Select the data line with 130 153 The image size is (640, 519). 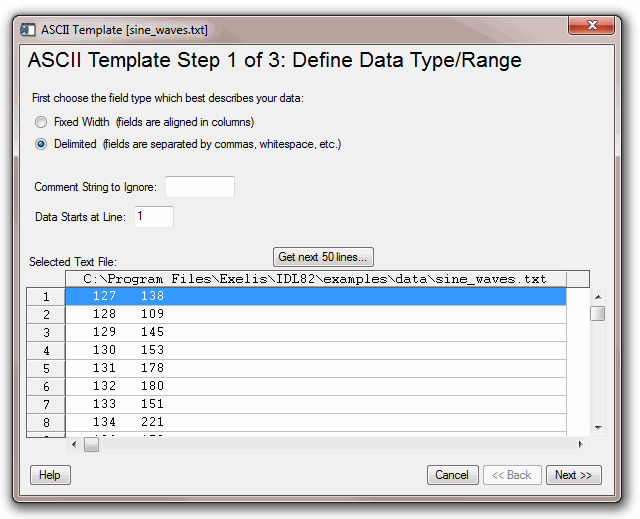(x=315, y=350)
